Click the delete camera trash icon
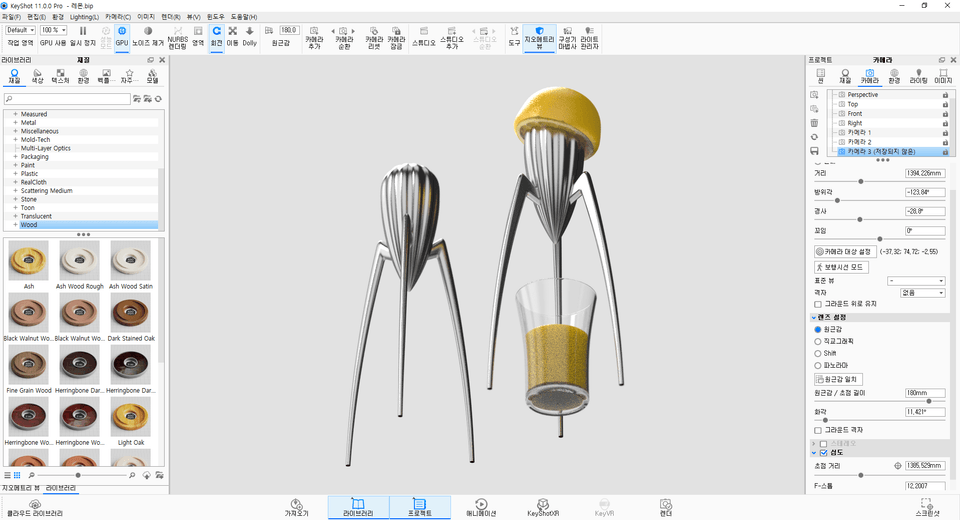960x520 pixels. (x=814, y=122)
